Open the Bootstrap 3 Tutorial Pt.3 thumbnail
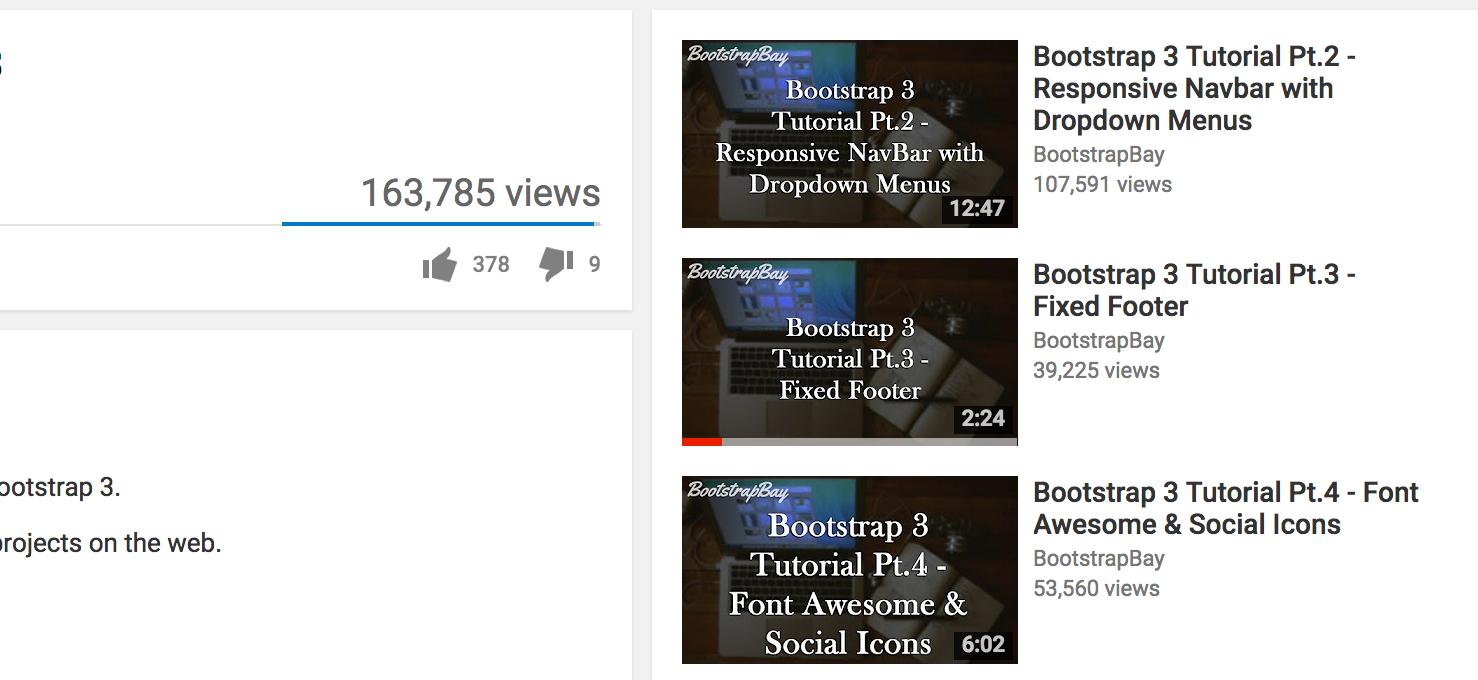This screenshot has width=1478, height=680. coord(850,352)
